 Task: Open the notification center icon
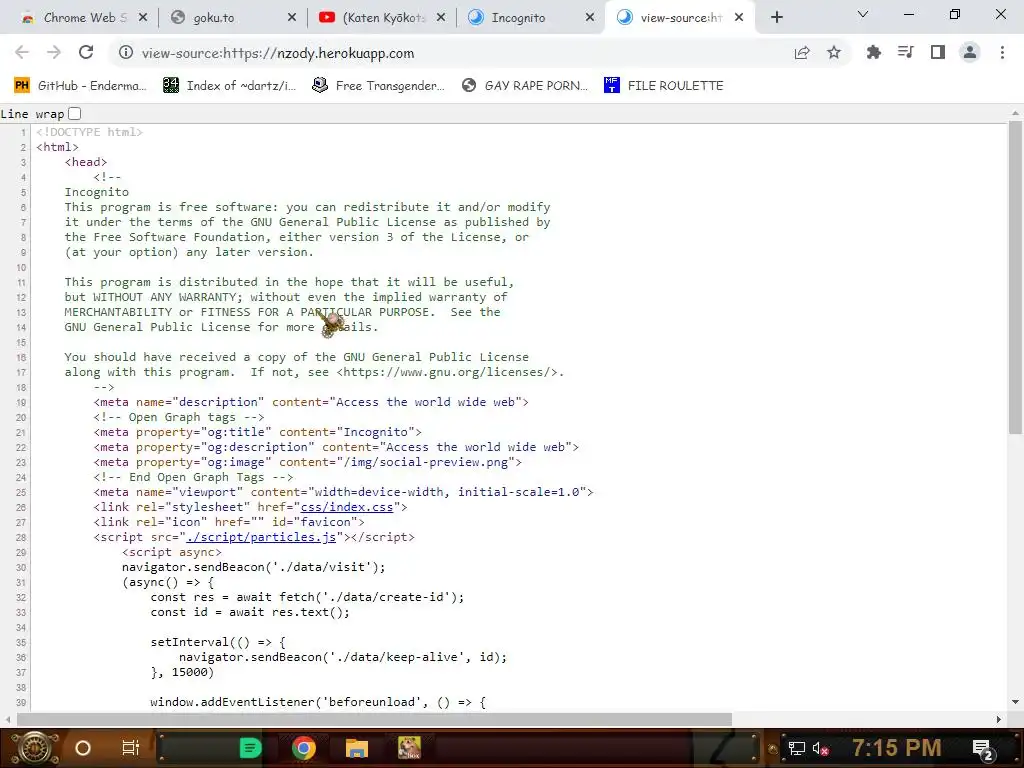tap(982, 748)
